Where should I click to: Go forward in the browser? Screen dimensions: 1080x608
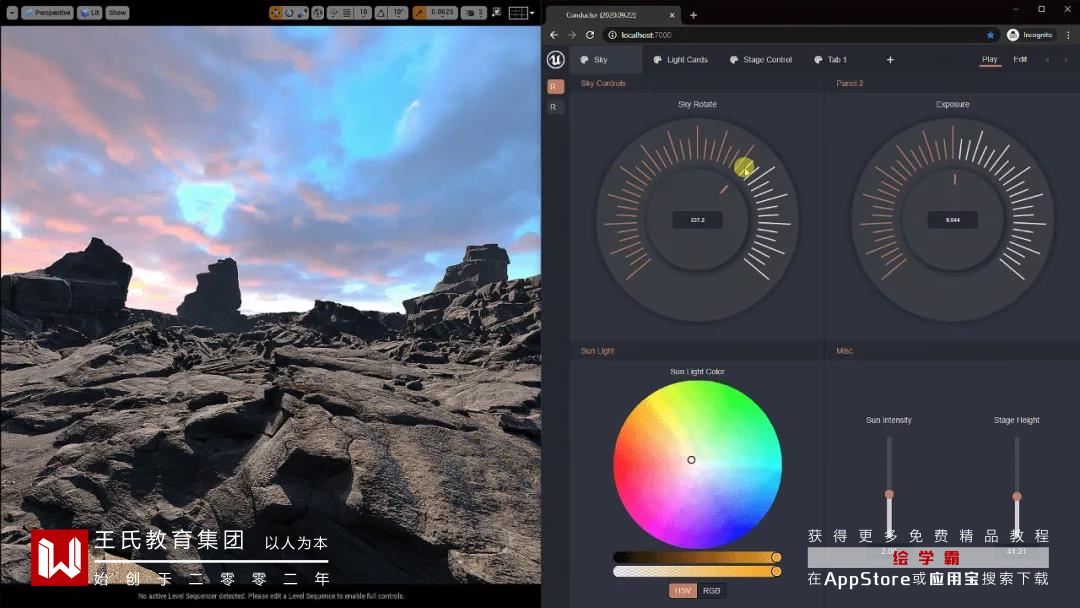[572, 34]
